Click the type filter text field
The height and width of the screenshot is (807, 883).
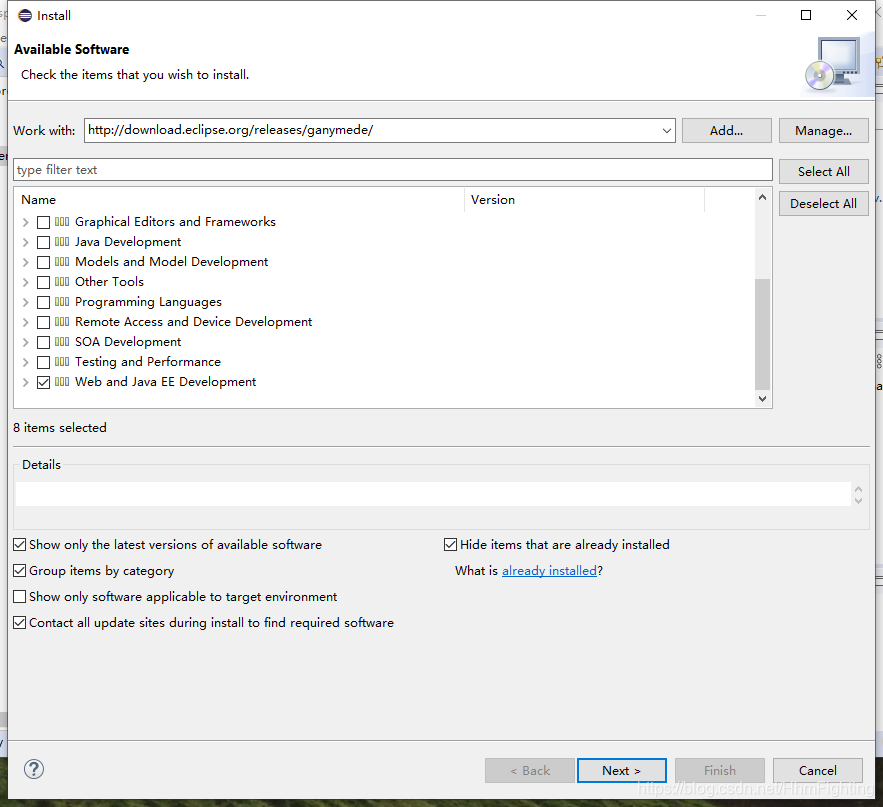coord(393,170)
